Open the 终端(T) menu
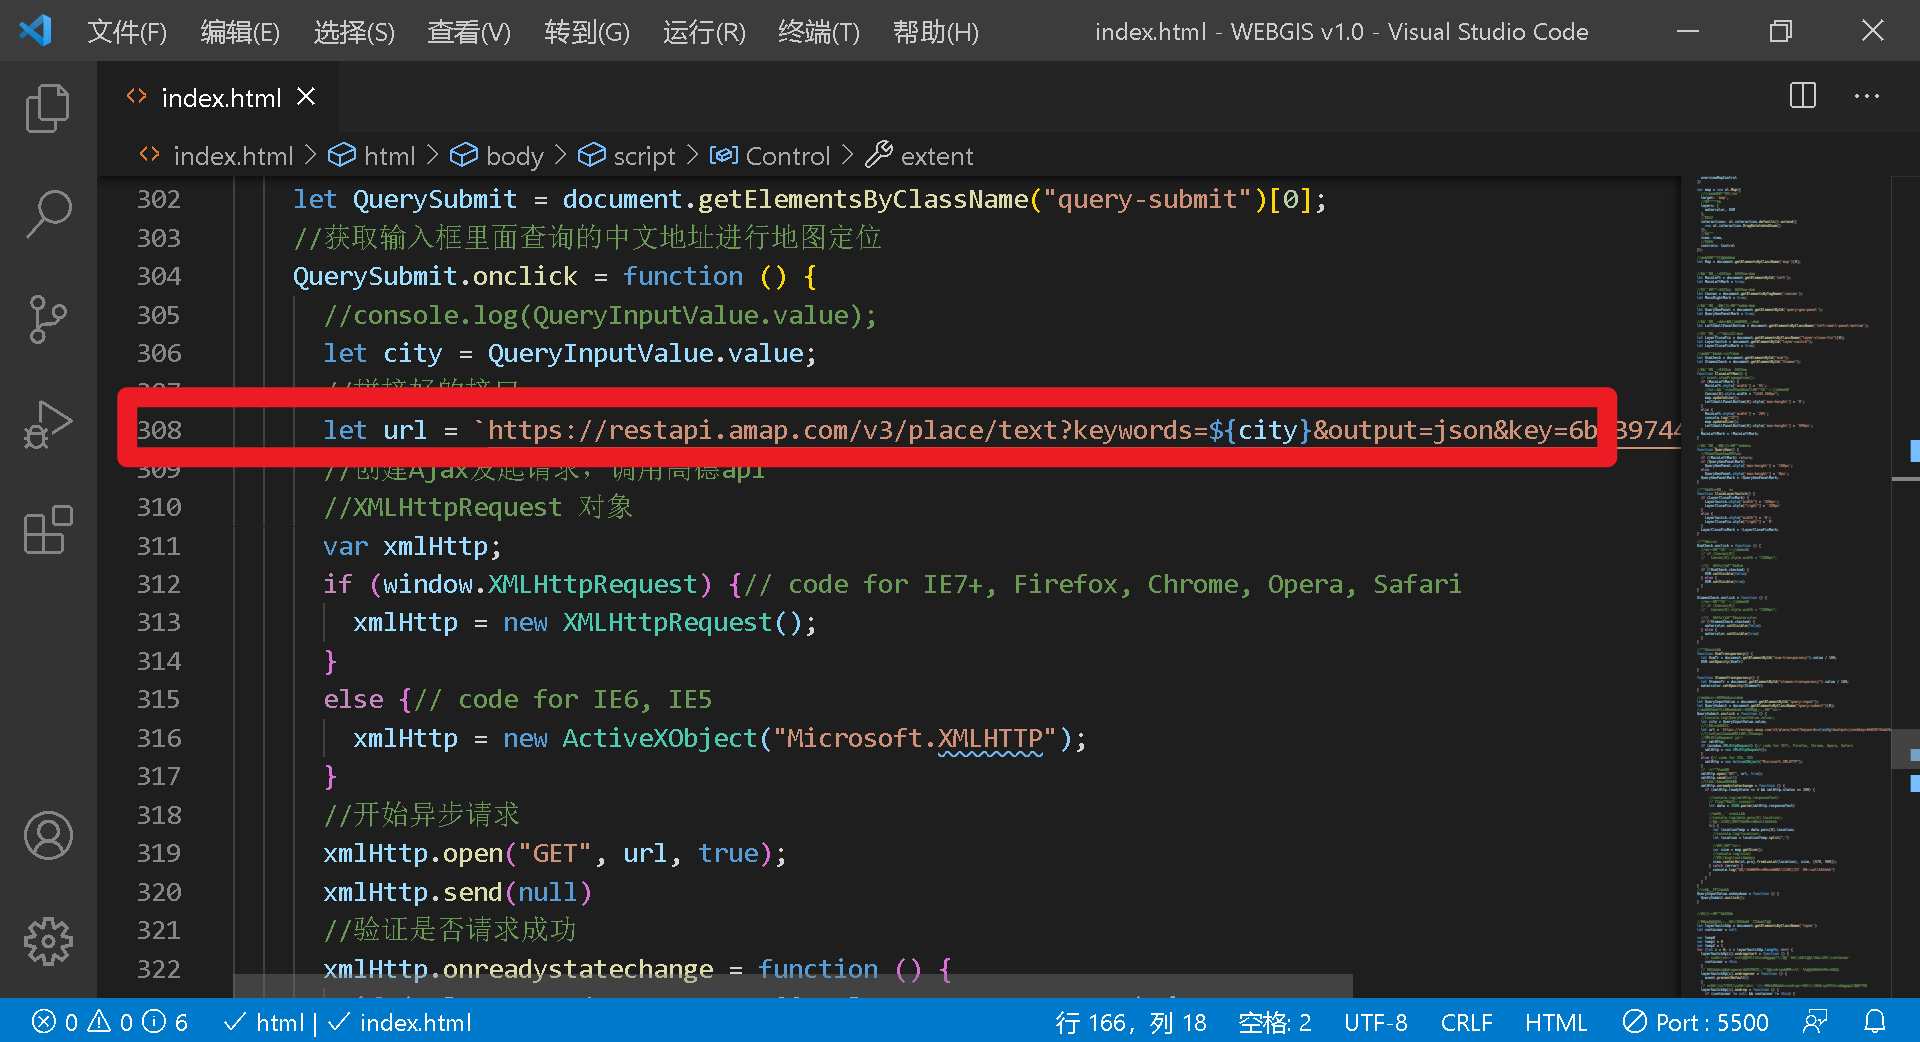The height and width of the screenshot is (1042, 1920). (819, 32)
